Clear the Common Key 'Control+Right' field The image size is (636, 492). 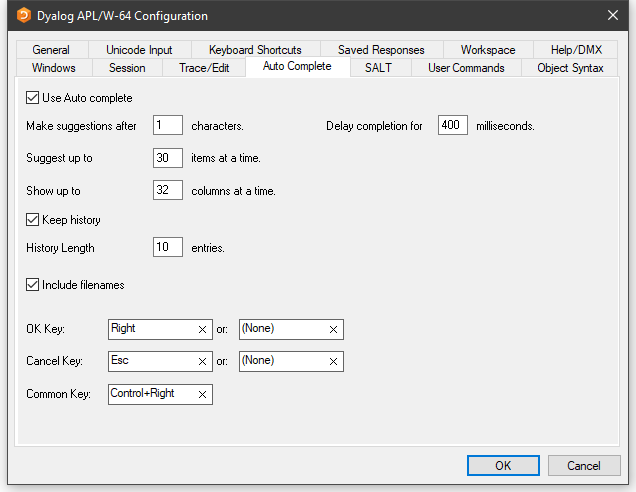coord(202,394)
